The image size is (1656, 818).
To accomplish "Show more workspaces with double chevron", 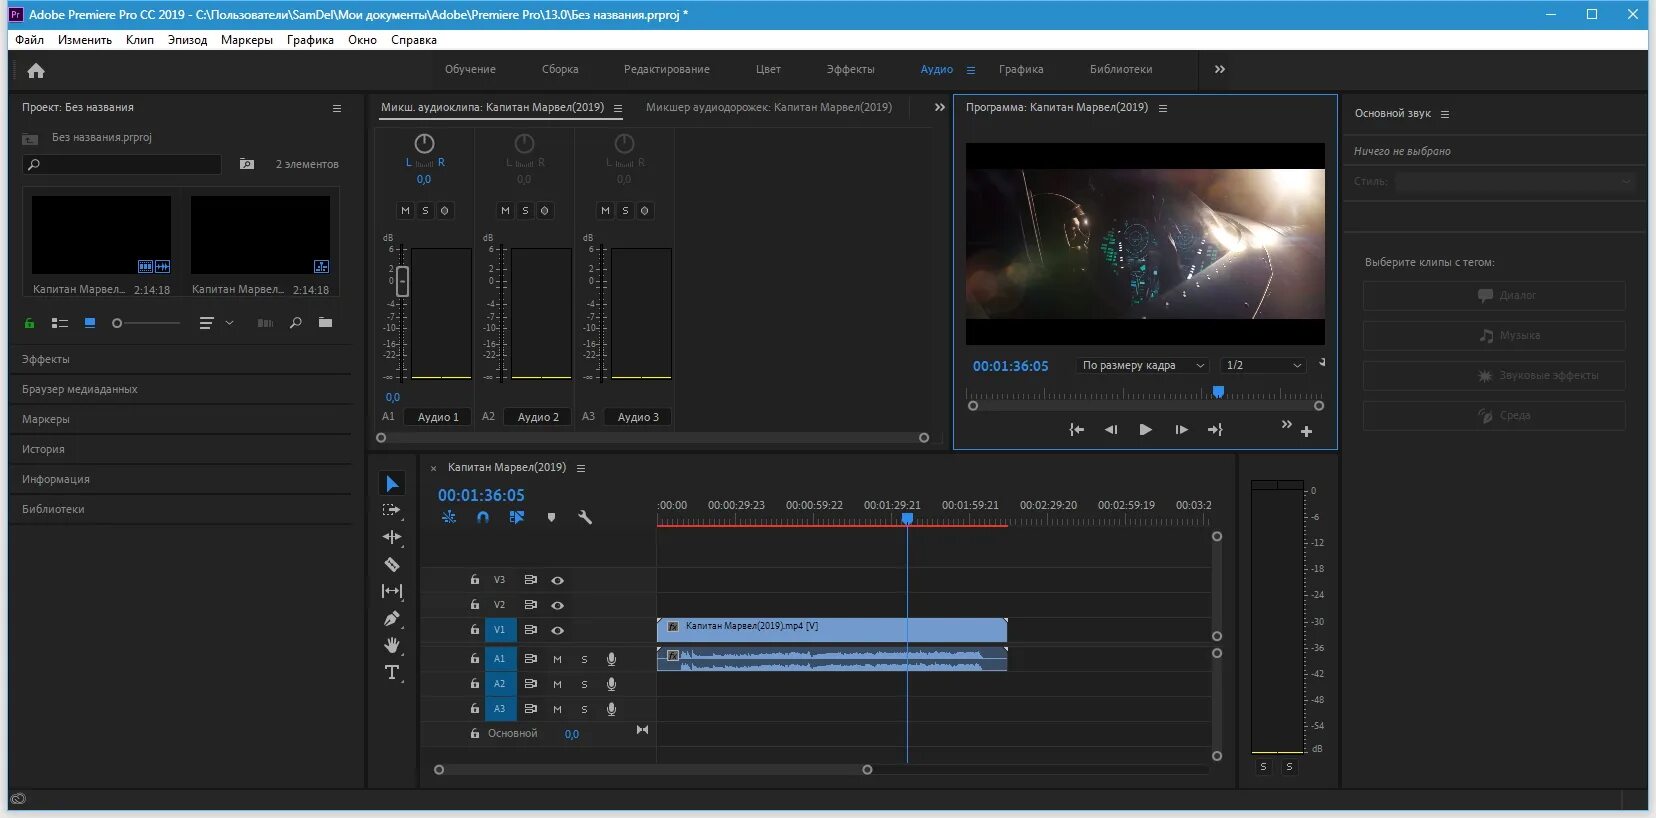I will (x=1220, y=69).
